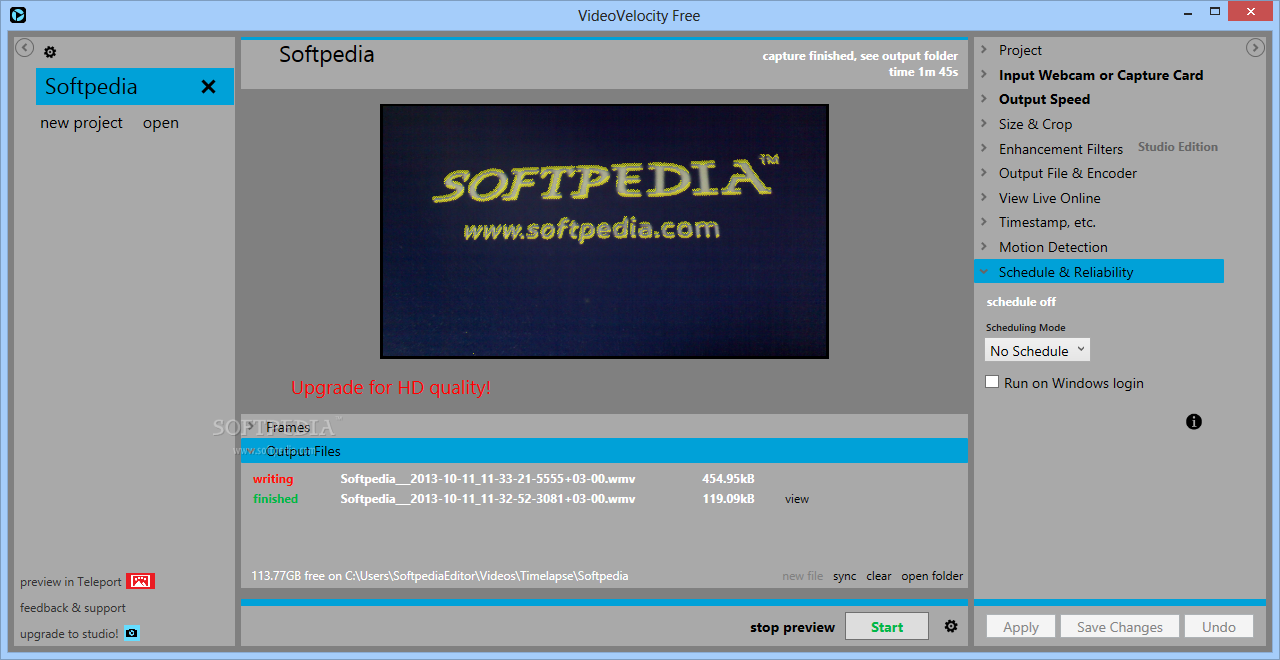Click open project link
Viewport: 1280px width, 660px height.
pos(160,123)
